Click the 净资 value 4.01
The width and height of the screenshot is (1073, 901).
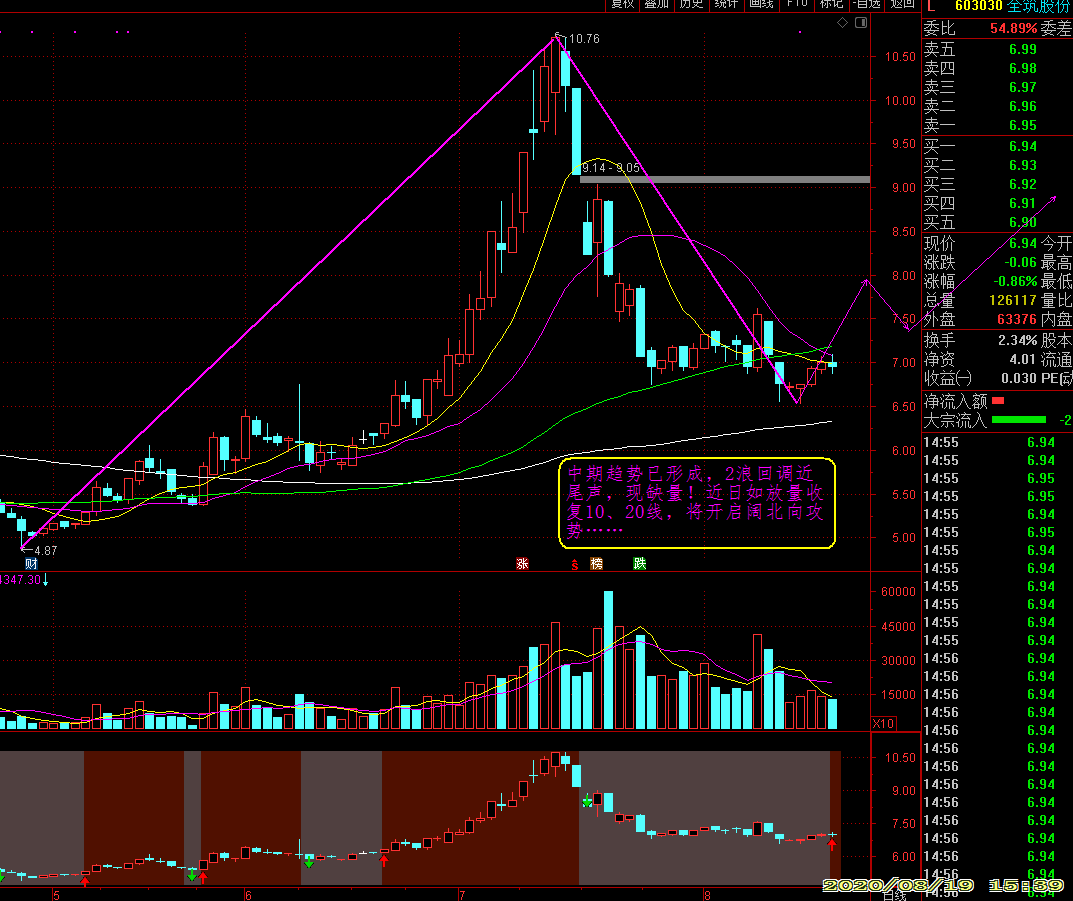[x=1022, y=359]
